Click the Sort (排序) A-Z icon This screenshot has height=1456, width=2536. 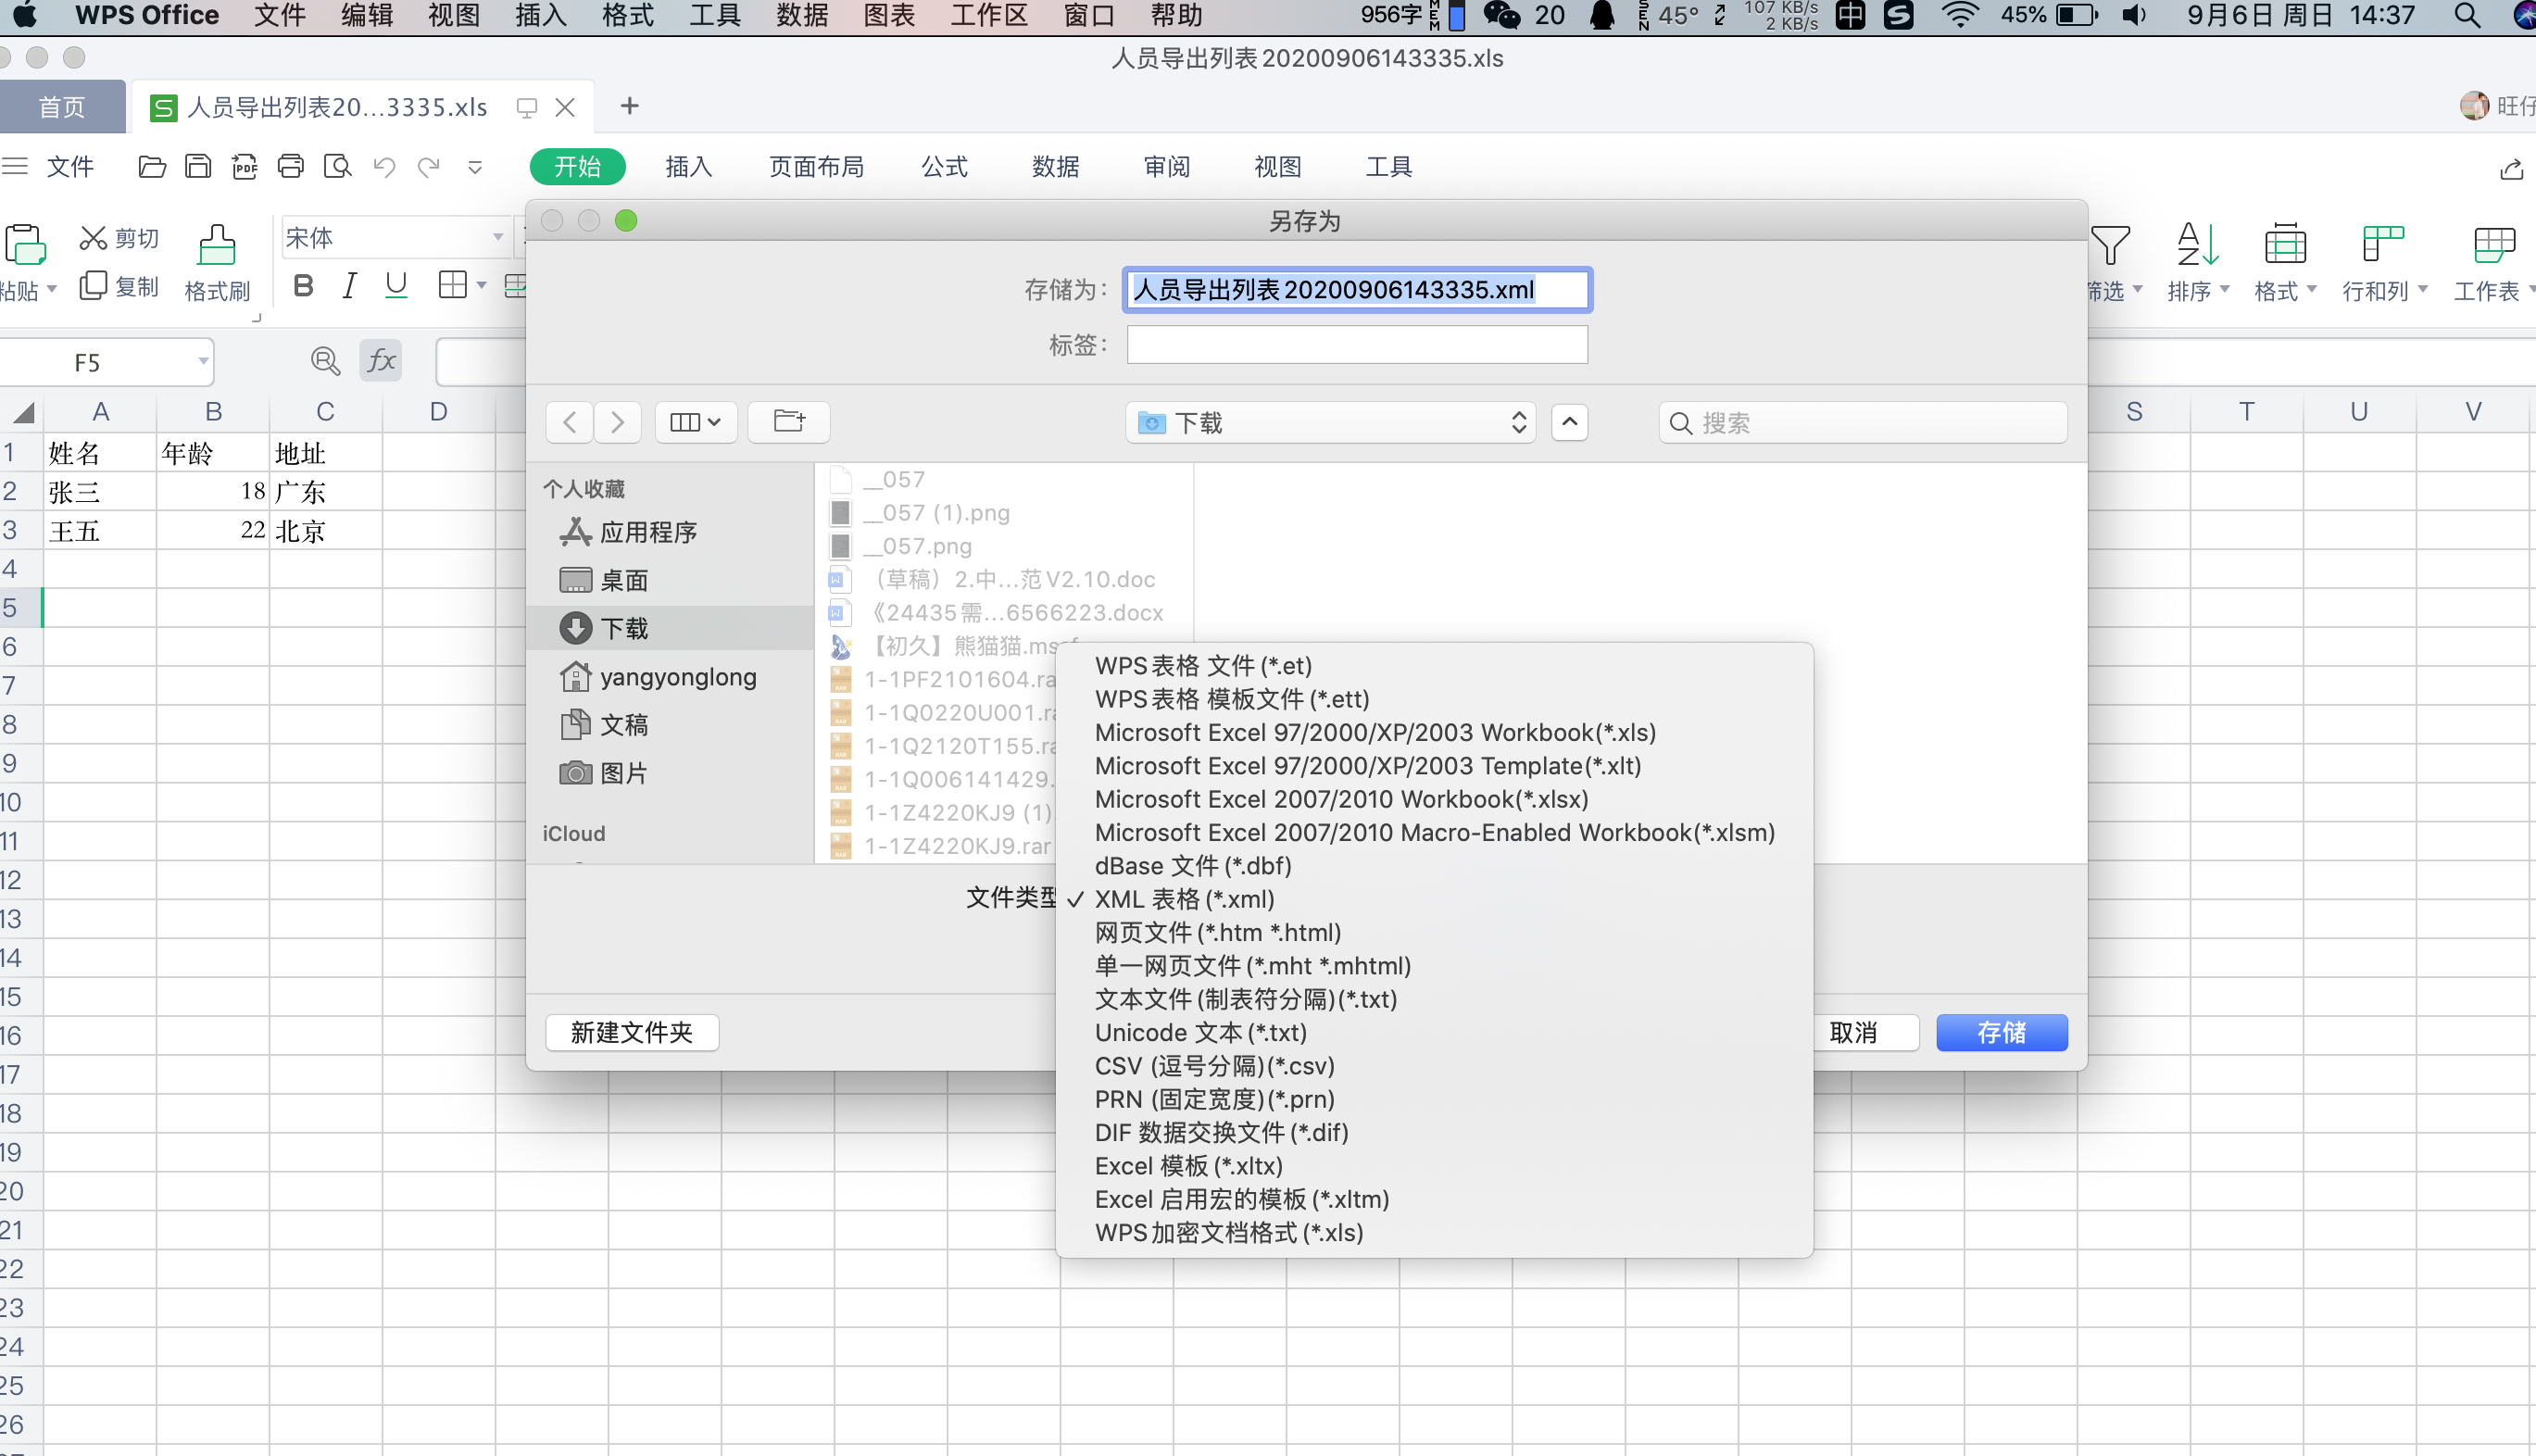point(2197,244)
